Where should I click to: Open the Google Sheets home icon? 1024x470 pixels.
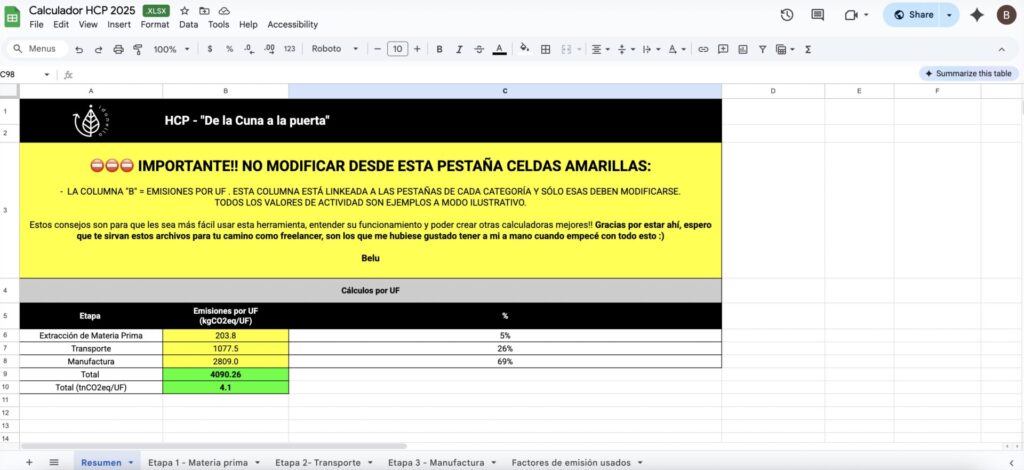pos(12,16)
